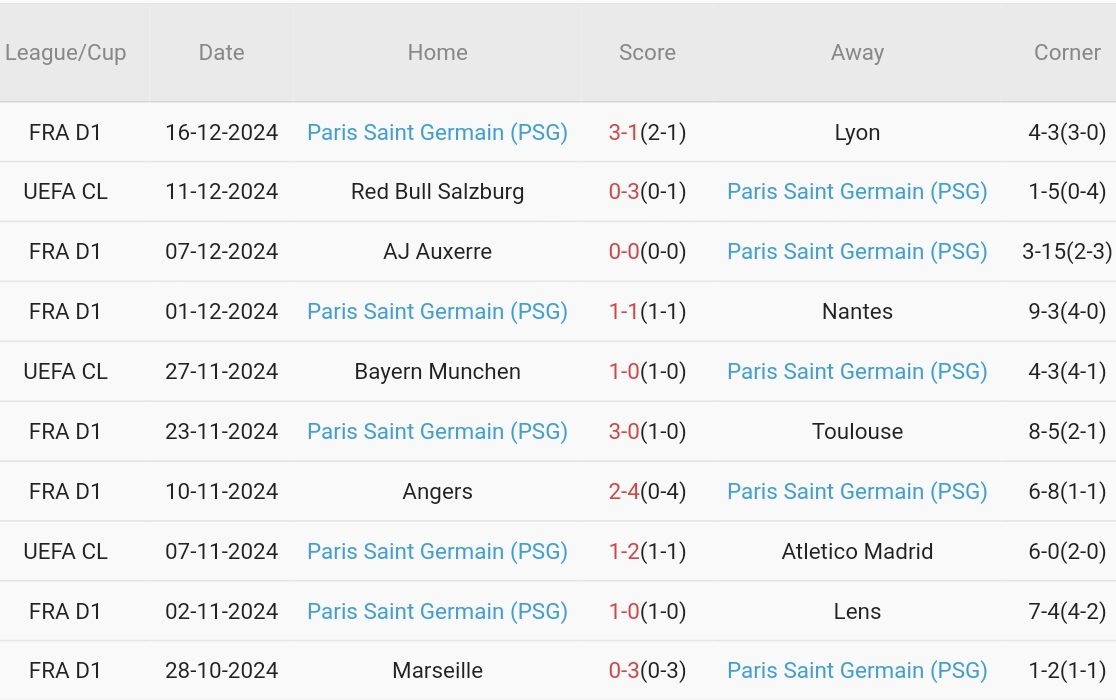Select the Score column header
1116x700 pixels.
[x=647, y=53]
